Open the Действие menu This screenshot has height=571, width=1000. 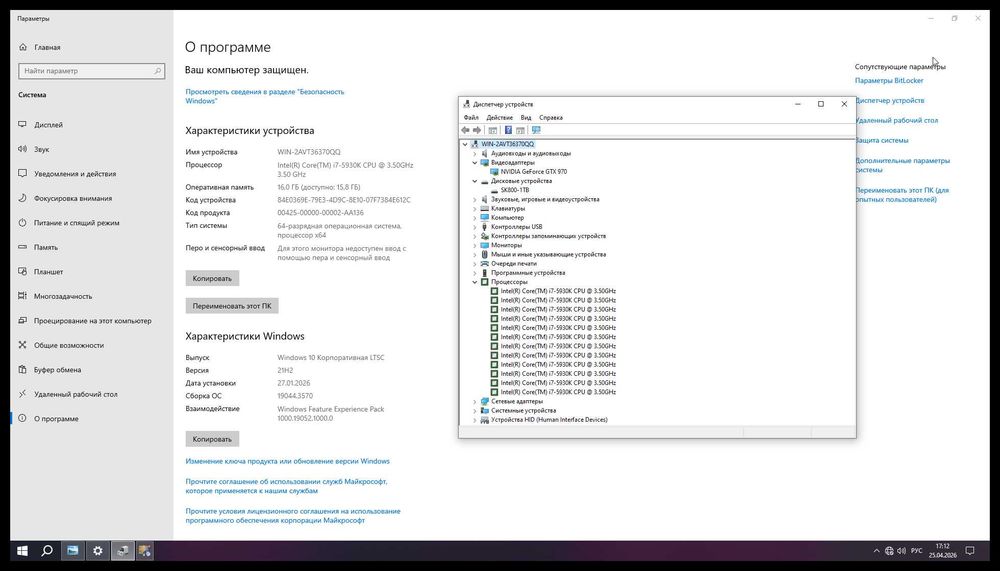pyautogui.click(x=499, y=118)
